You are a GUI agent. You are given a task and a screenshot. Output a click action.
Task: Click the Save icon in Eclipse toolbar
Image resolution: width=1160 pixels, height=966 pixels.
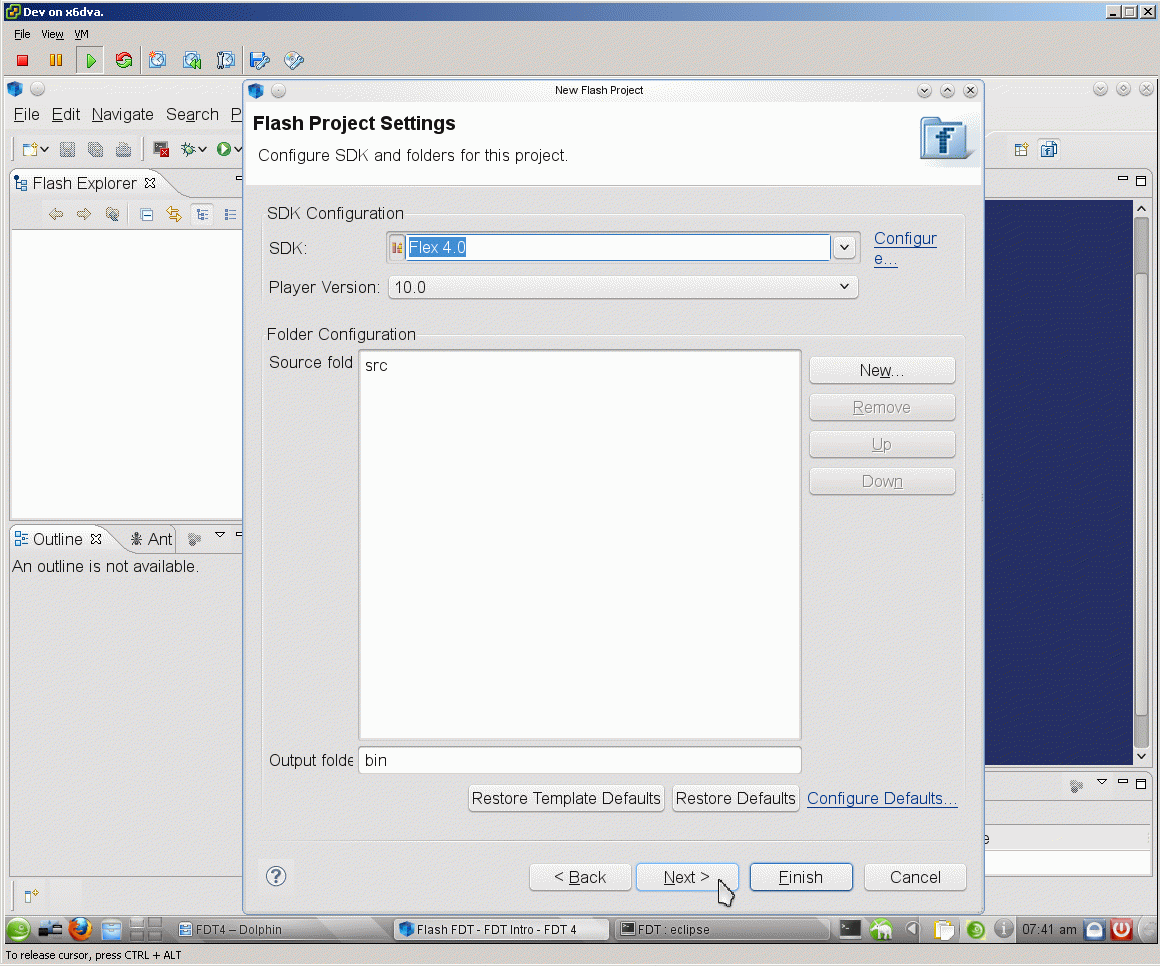pos(67,149)
